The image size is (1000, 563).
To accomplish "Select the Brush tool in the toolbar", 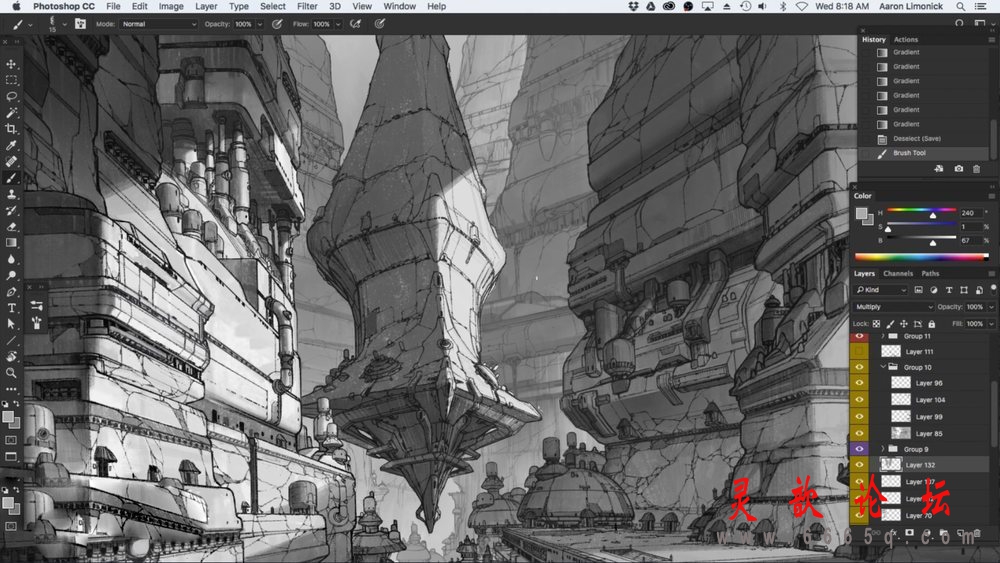I will (11, 178).
